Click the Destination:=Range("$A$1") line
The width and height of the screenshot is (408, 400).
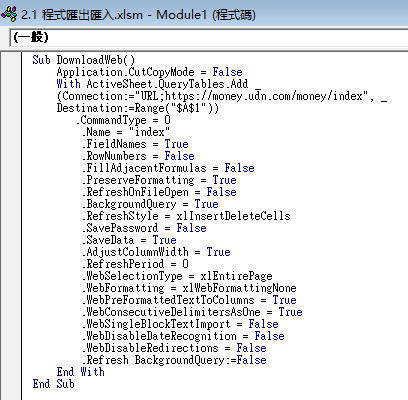pyautogui.click(x=137, y=108)
